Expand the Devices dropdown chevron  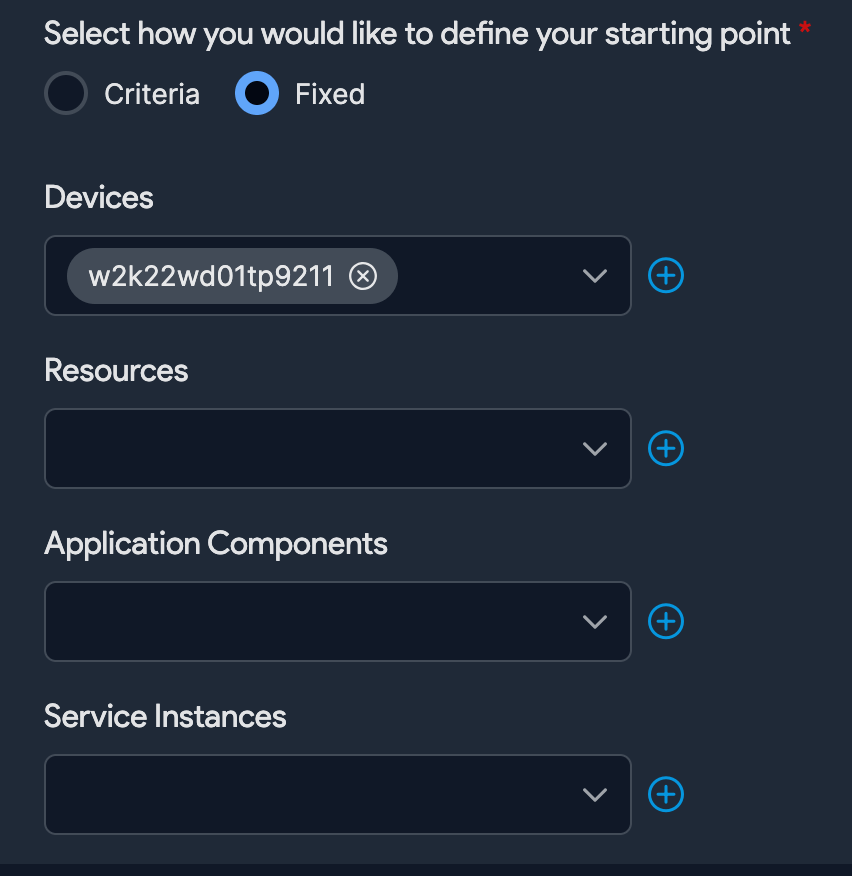pyautogui.click(x=595, y=276)
